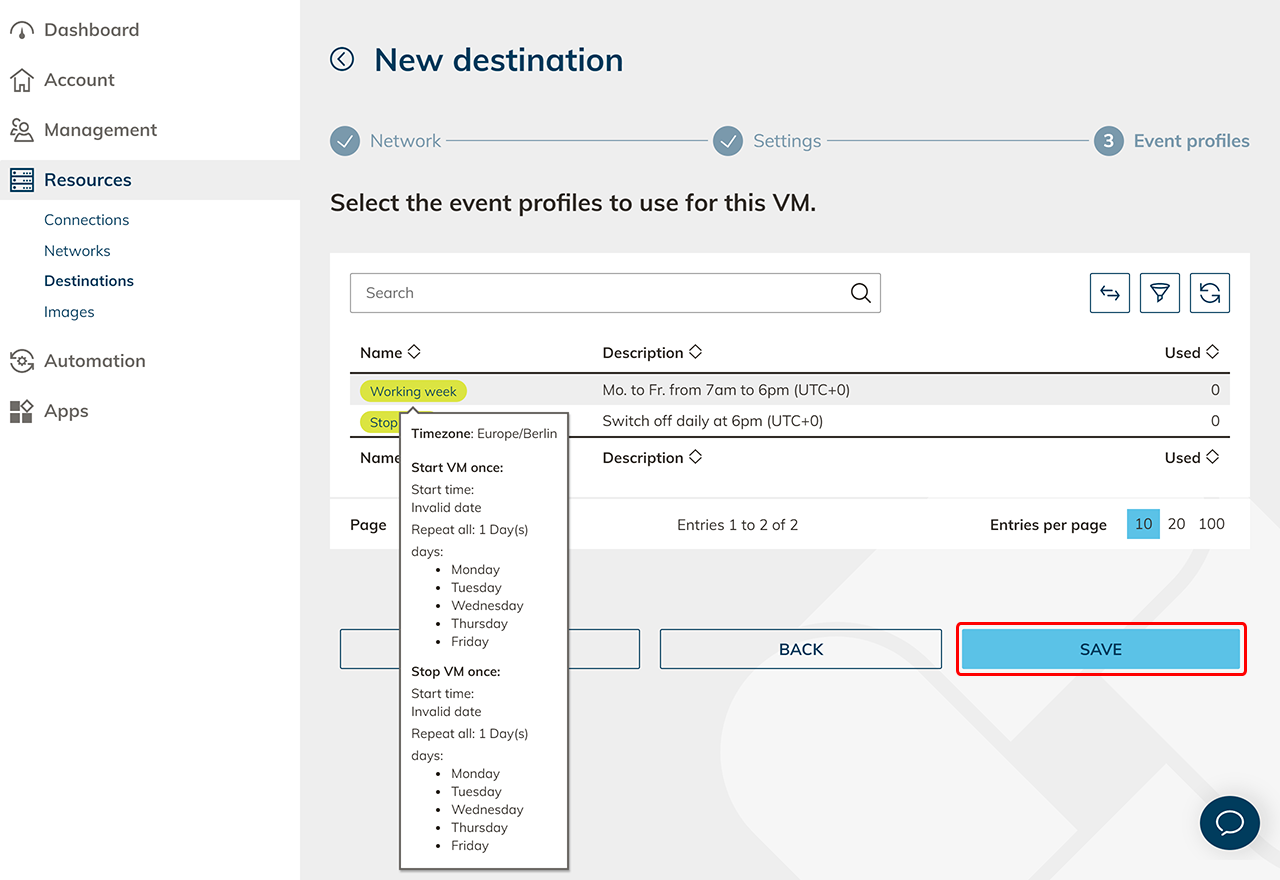1280x880 pixels.
Task: Click the column swap arrows icon
Action: coord(1109,293)
